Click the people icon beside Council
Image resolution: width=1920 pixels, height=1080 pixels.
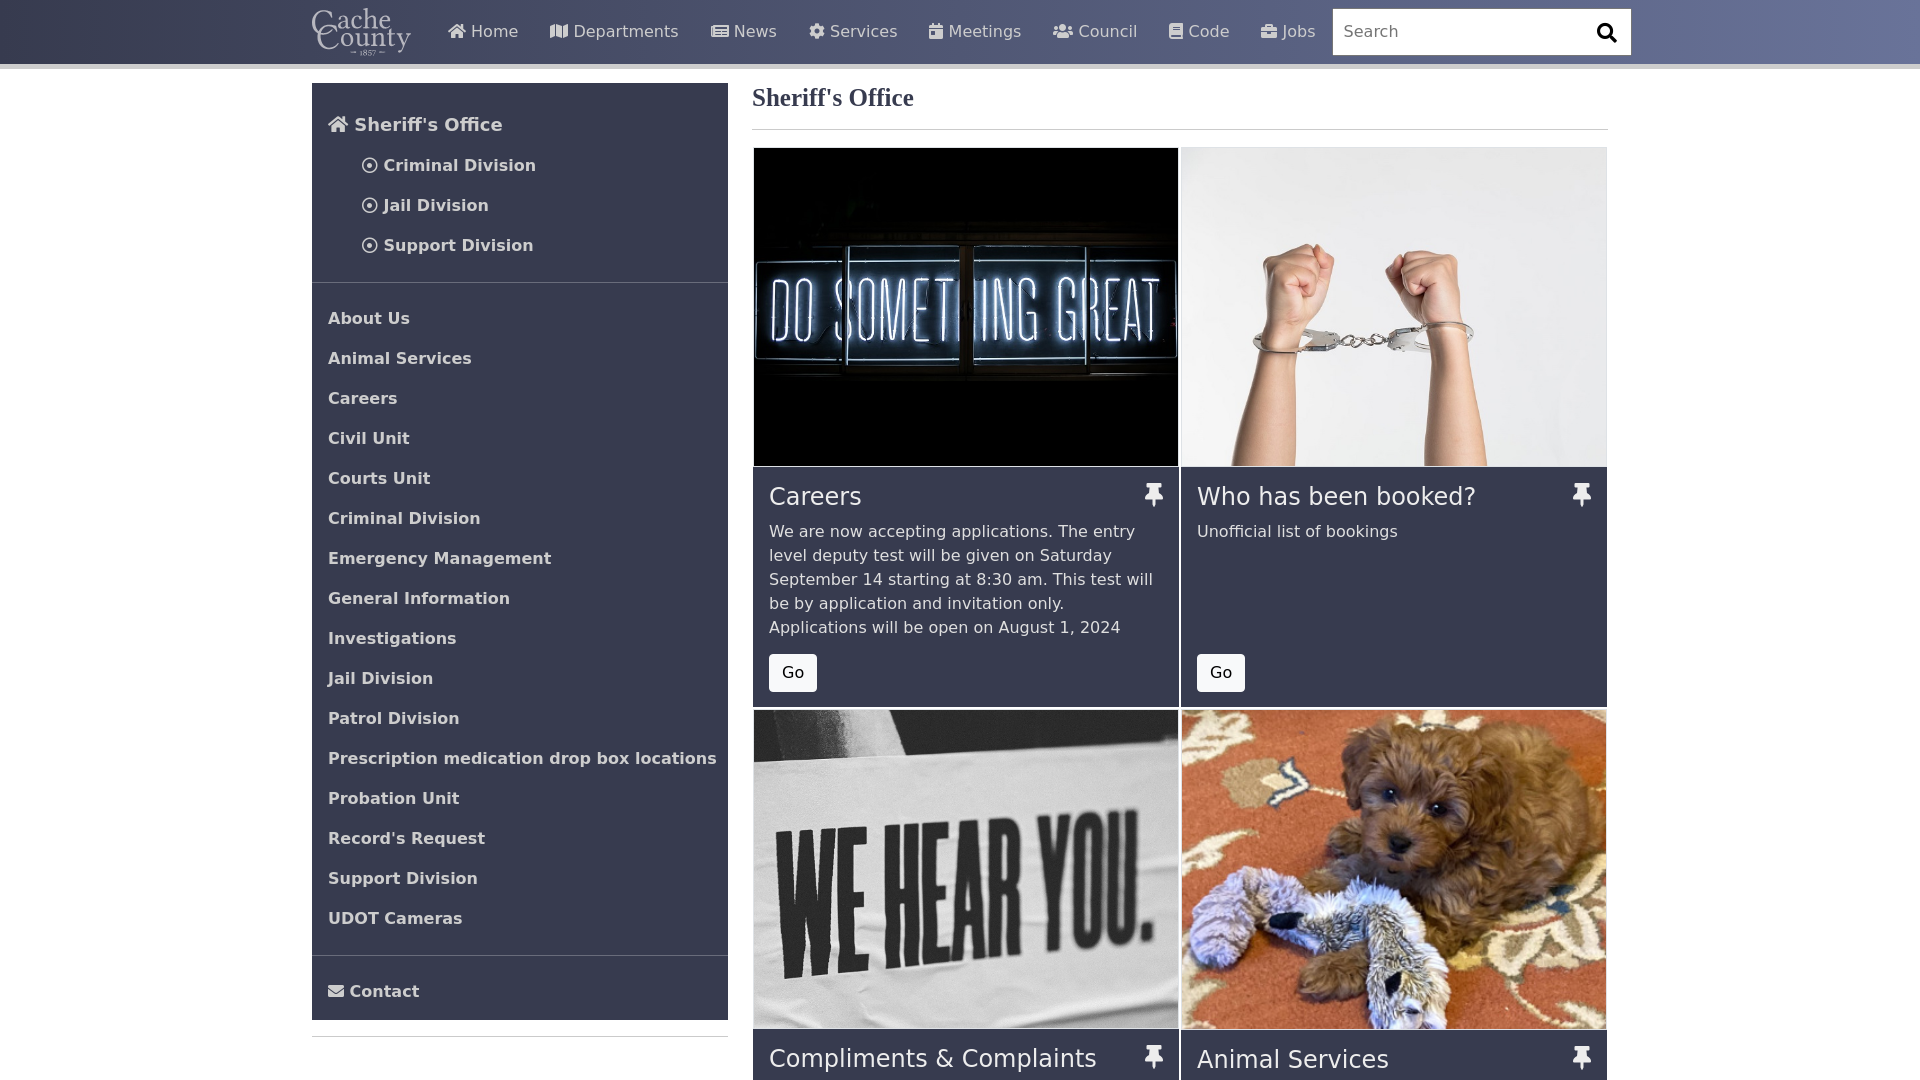(x=1063, y=31)
